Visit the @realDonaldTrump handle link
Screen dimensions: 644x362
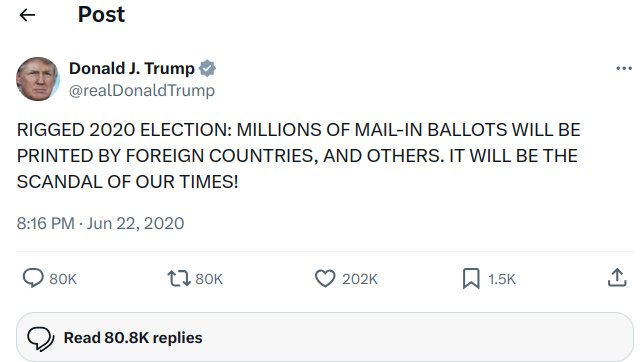click(x=142, y=90)
